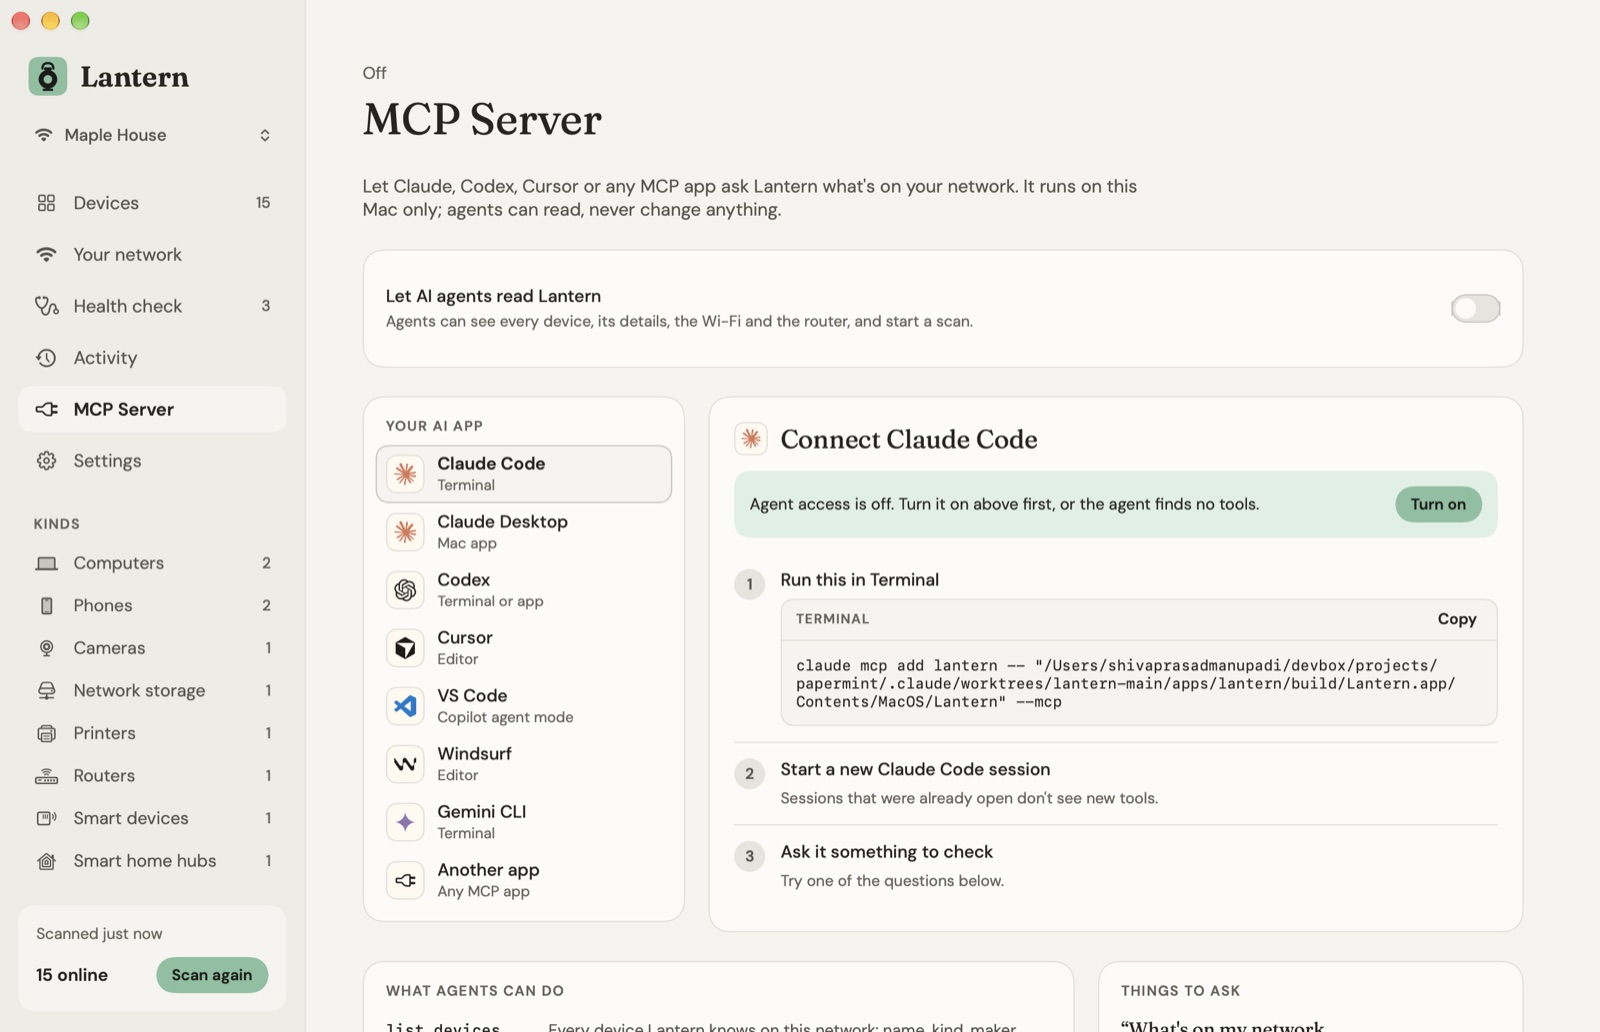Screen dimensions: 1600x1032
Task: Select Another app, Any MCP app
Action: coord(523,880)
